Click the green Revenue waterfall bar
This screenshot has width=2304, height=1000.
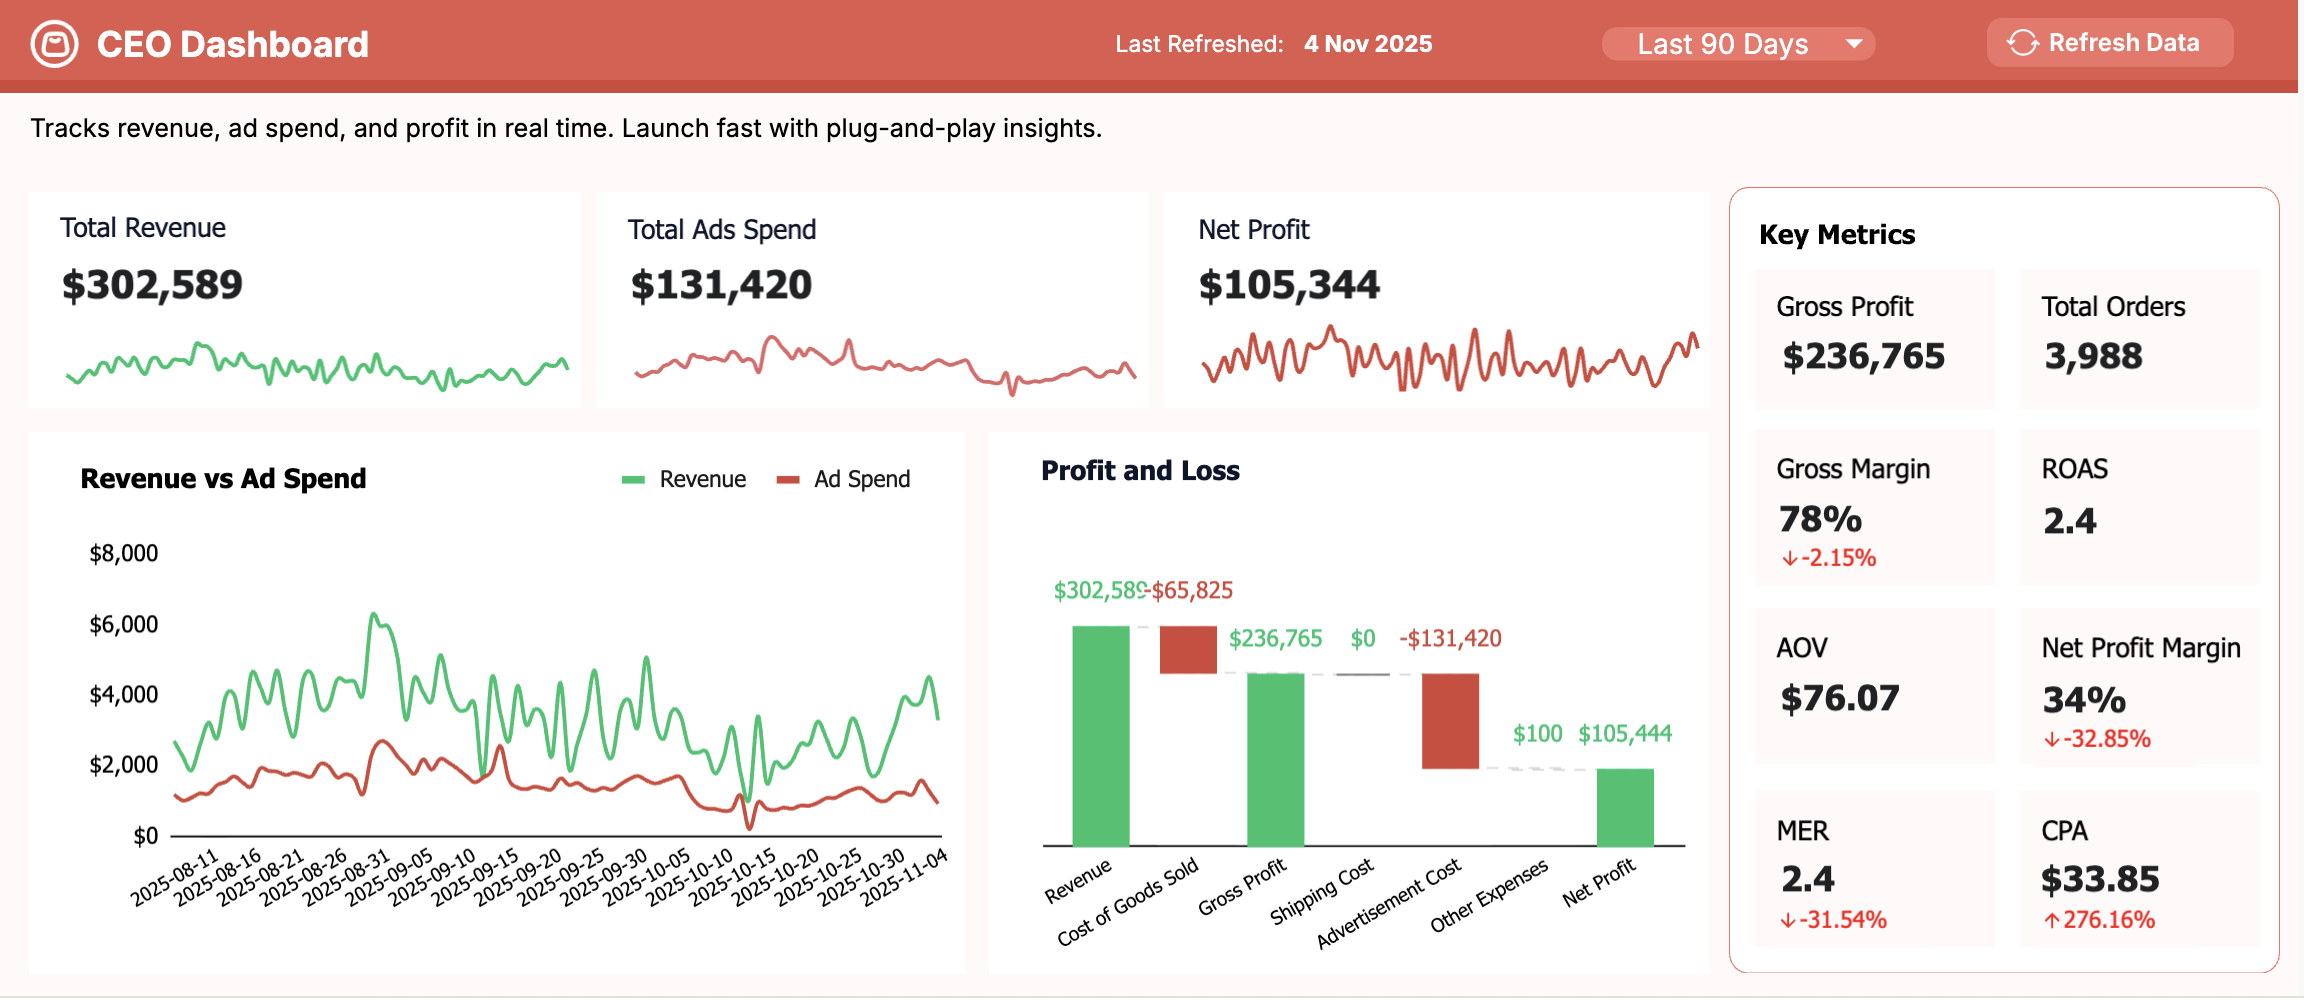click(x=1100, y=736)
